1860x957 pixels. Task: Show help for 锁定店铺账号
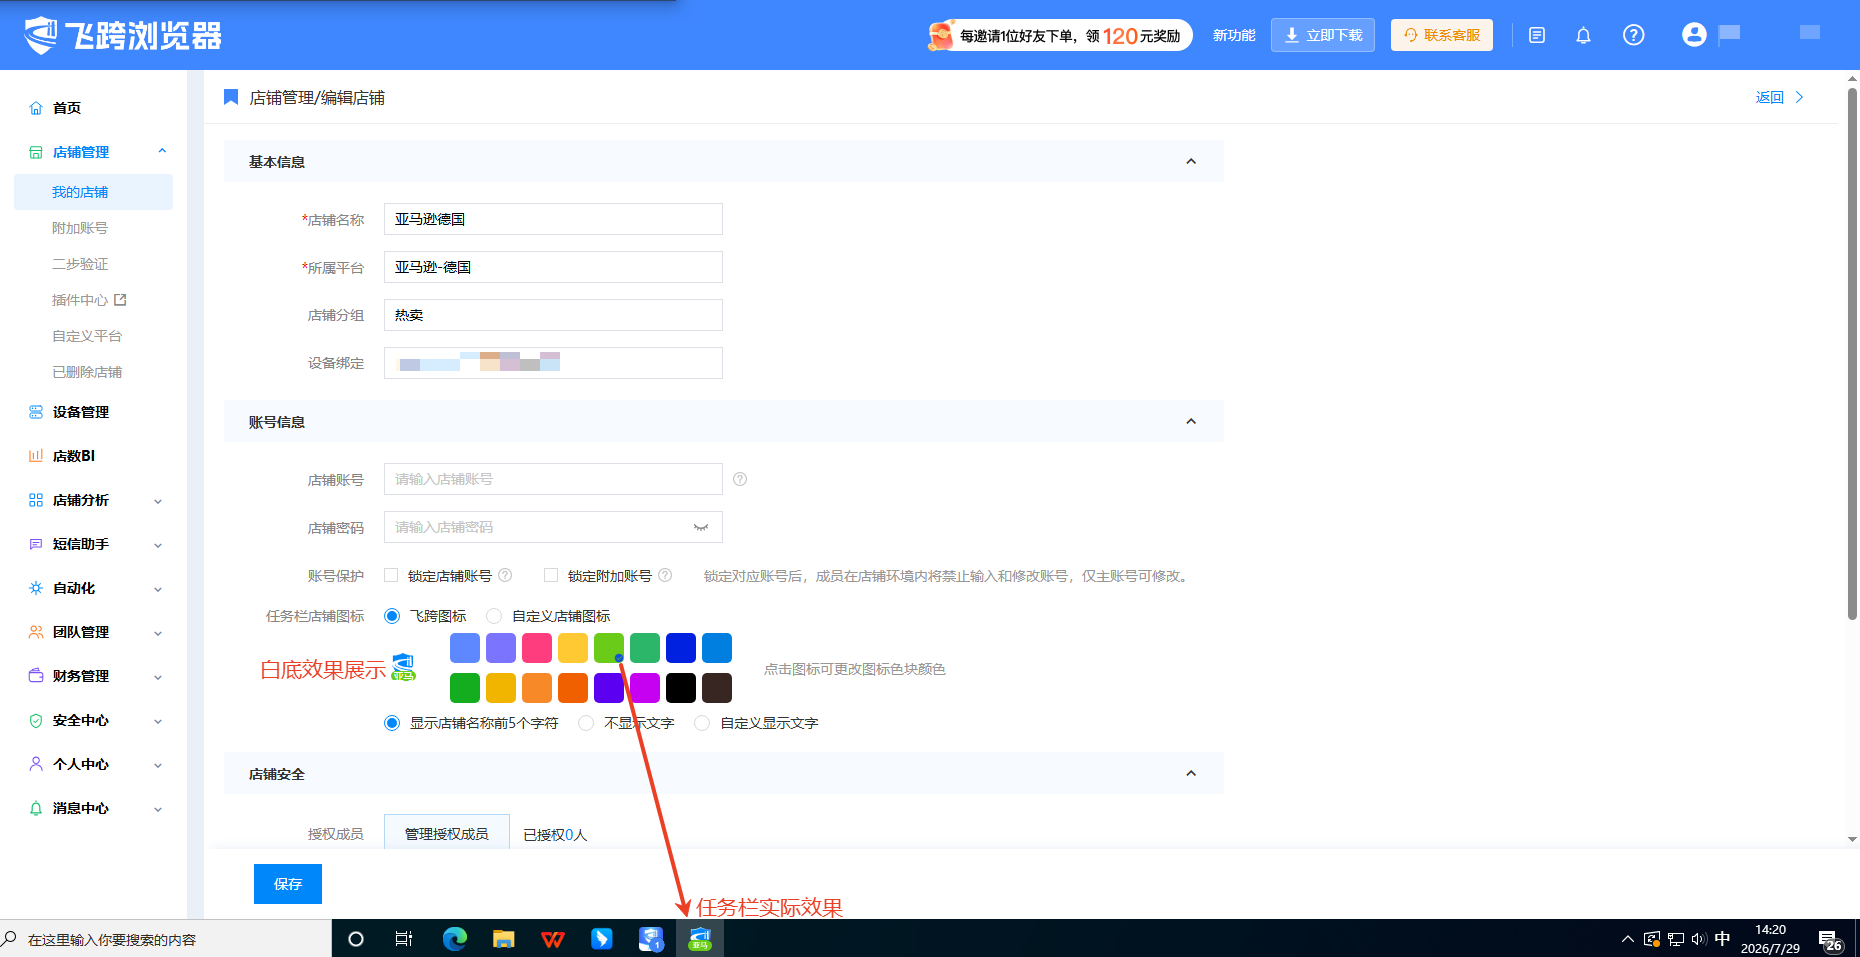505,575
